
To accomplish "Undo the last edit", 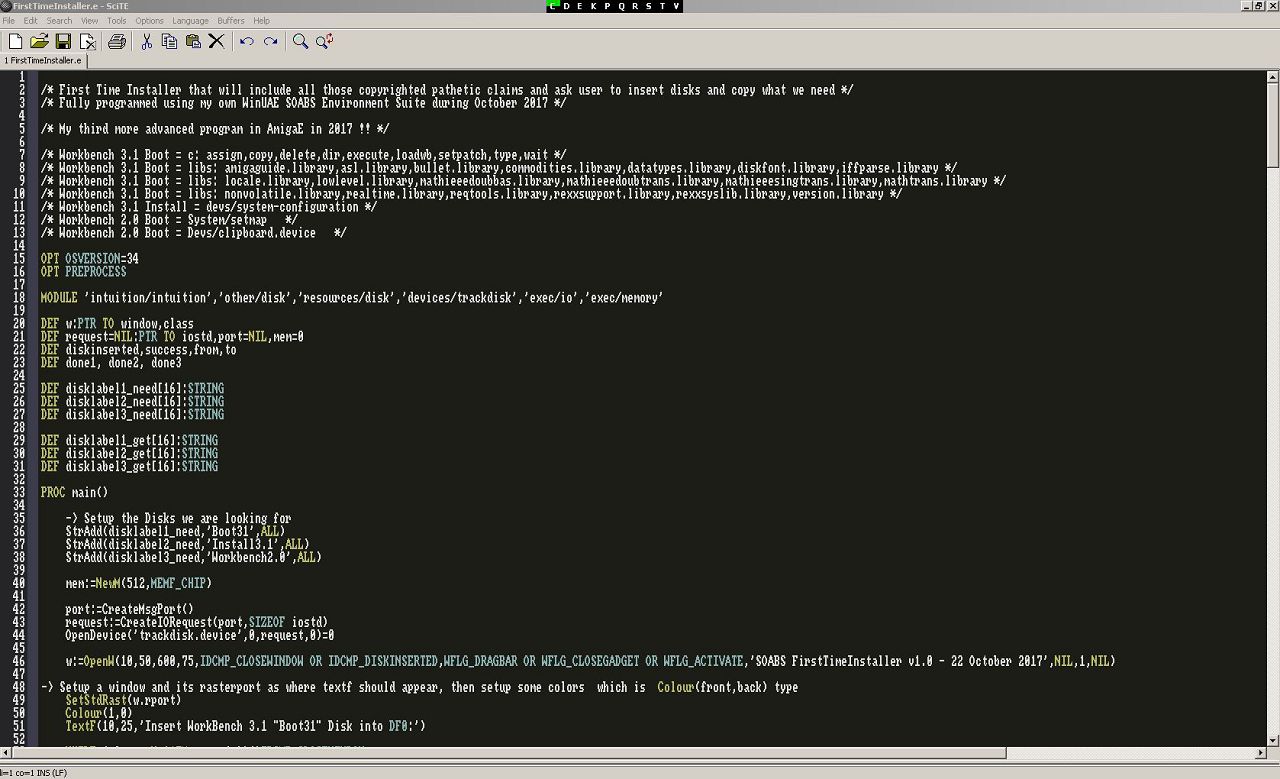I will point(246,41).
